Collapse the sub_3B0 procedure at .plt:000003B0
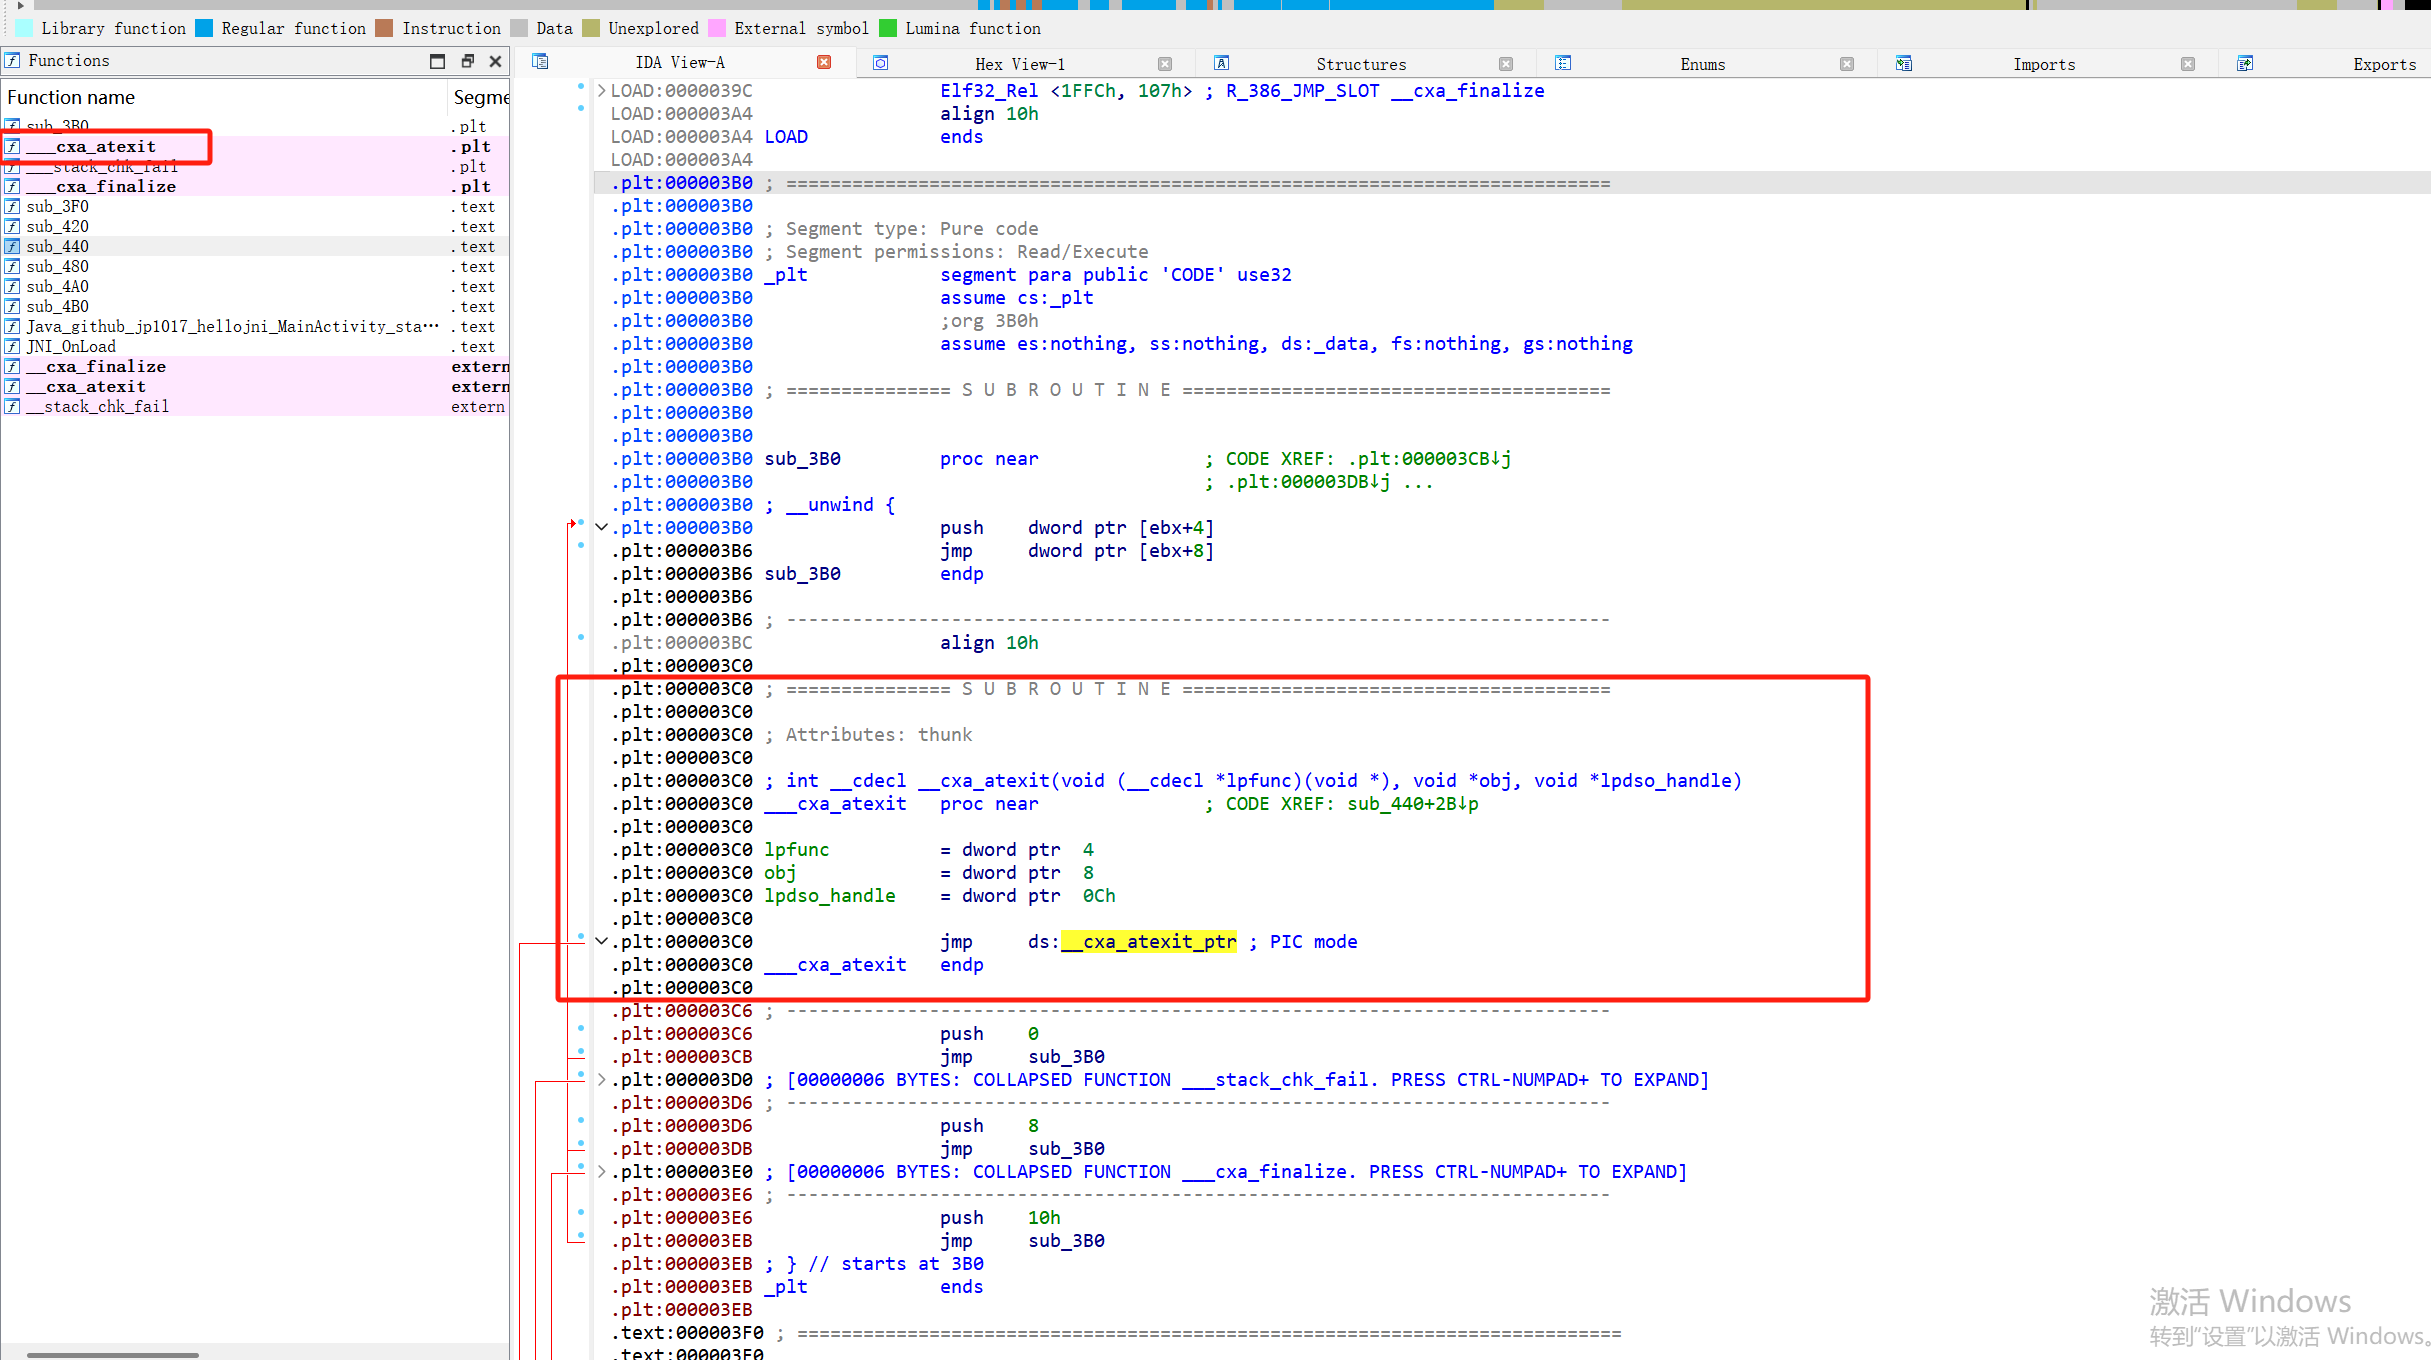 click(x=601, y=528)
